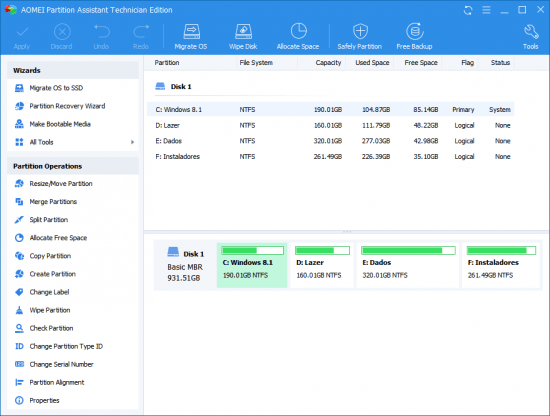550x416 pixels.
Task: Select the E: Dados row in list
Action: (330, 141)
